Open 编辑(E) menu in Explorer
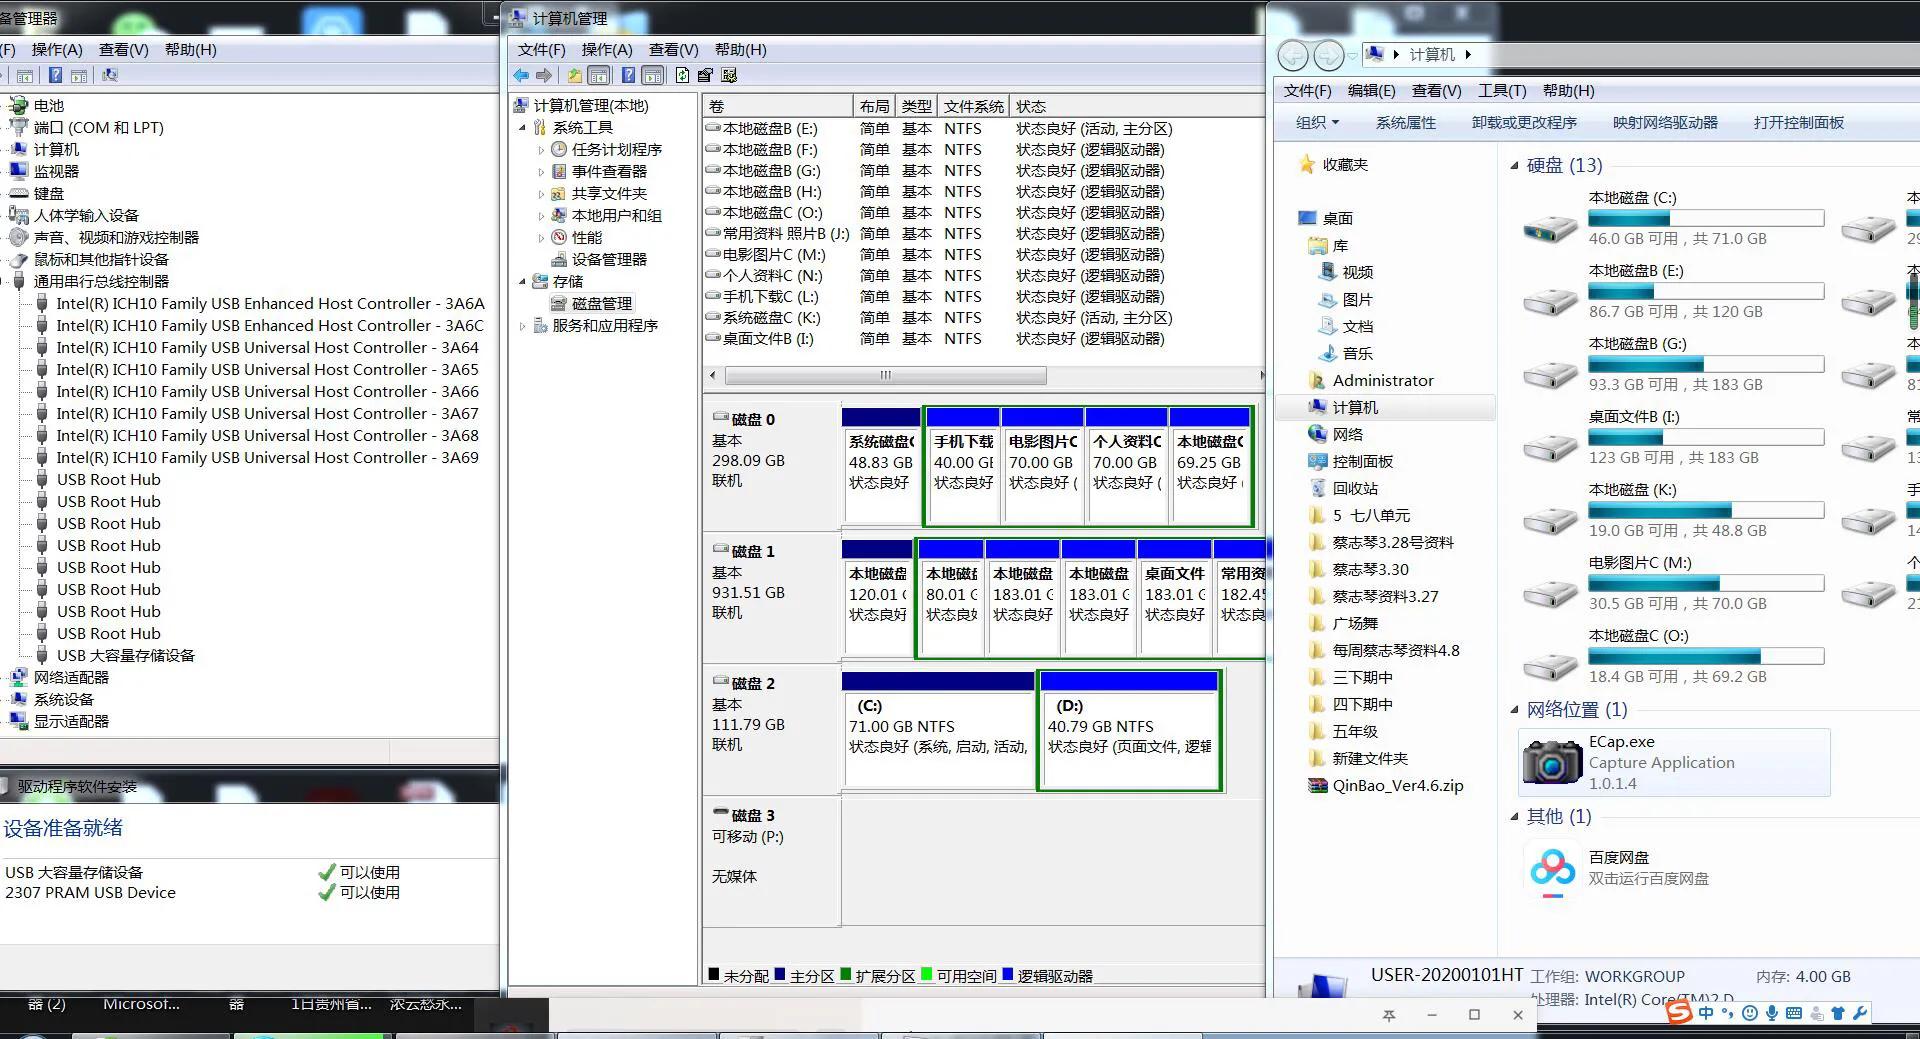The height and width of the screenshot is (1039, 1920). click(x=1371, y=91)
